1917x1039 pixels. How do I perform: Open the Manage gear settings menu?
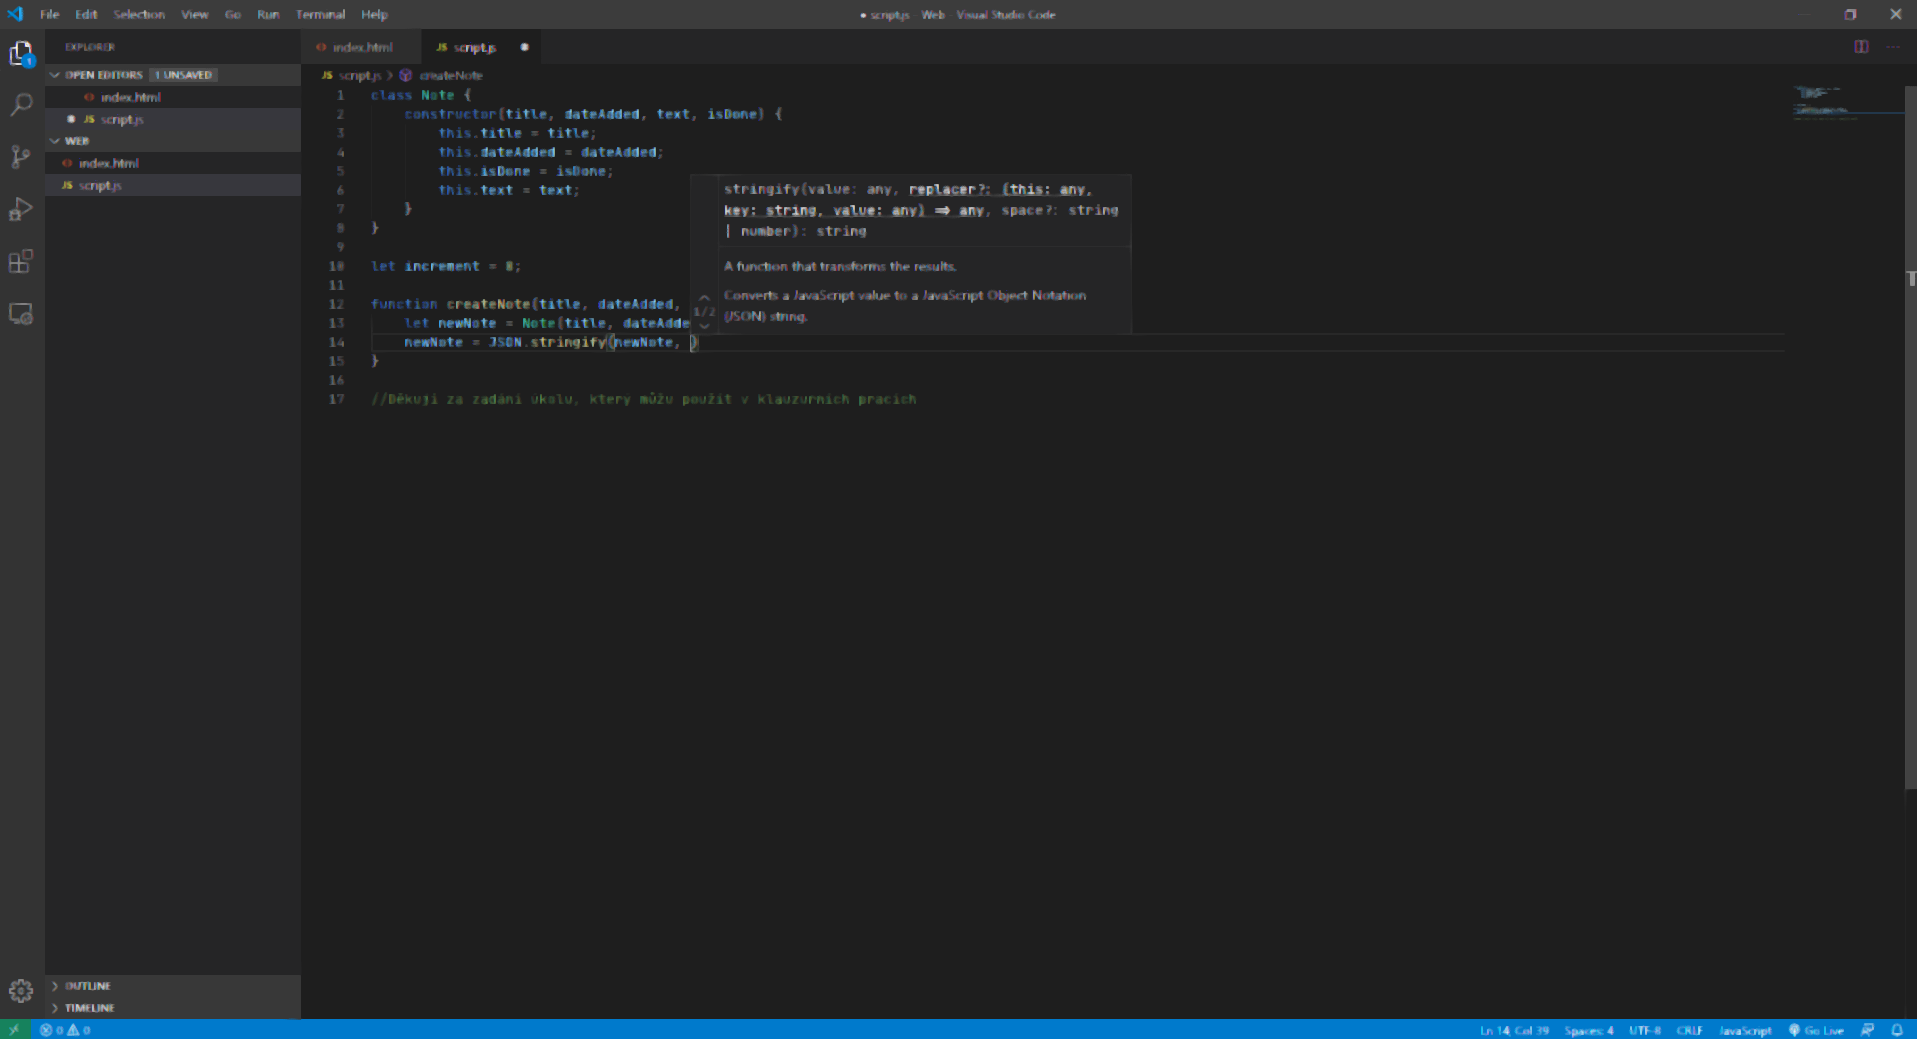click(21, 990)
